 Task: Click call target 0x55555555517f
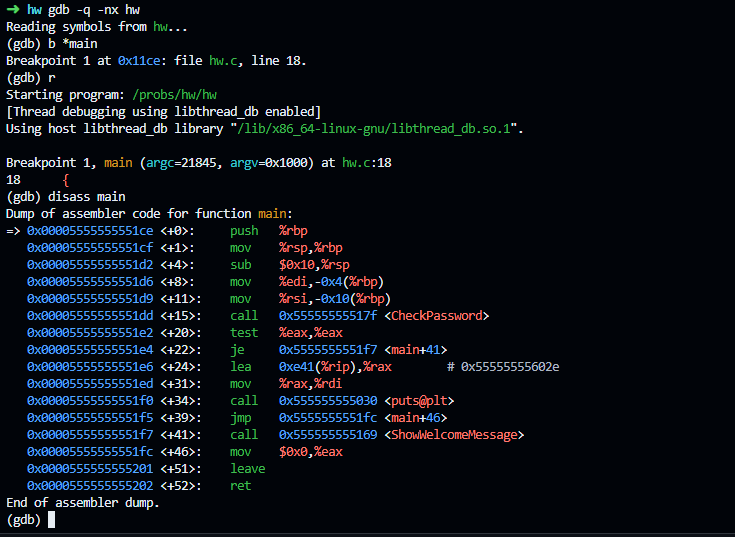click(x=328, y=315)
